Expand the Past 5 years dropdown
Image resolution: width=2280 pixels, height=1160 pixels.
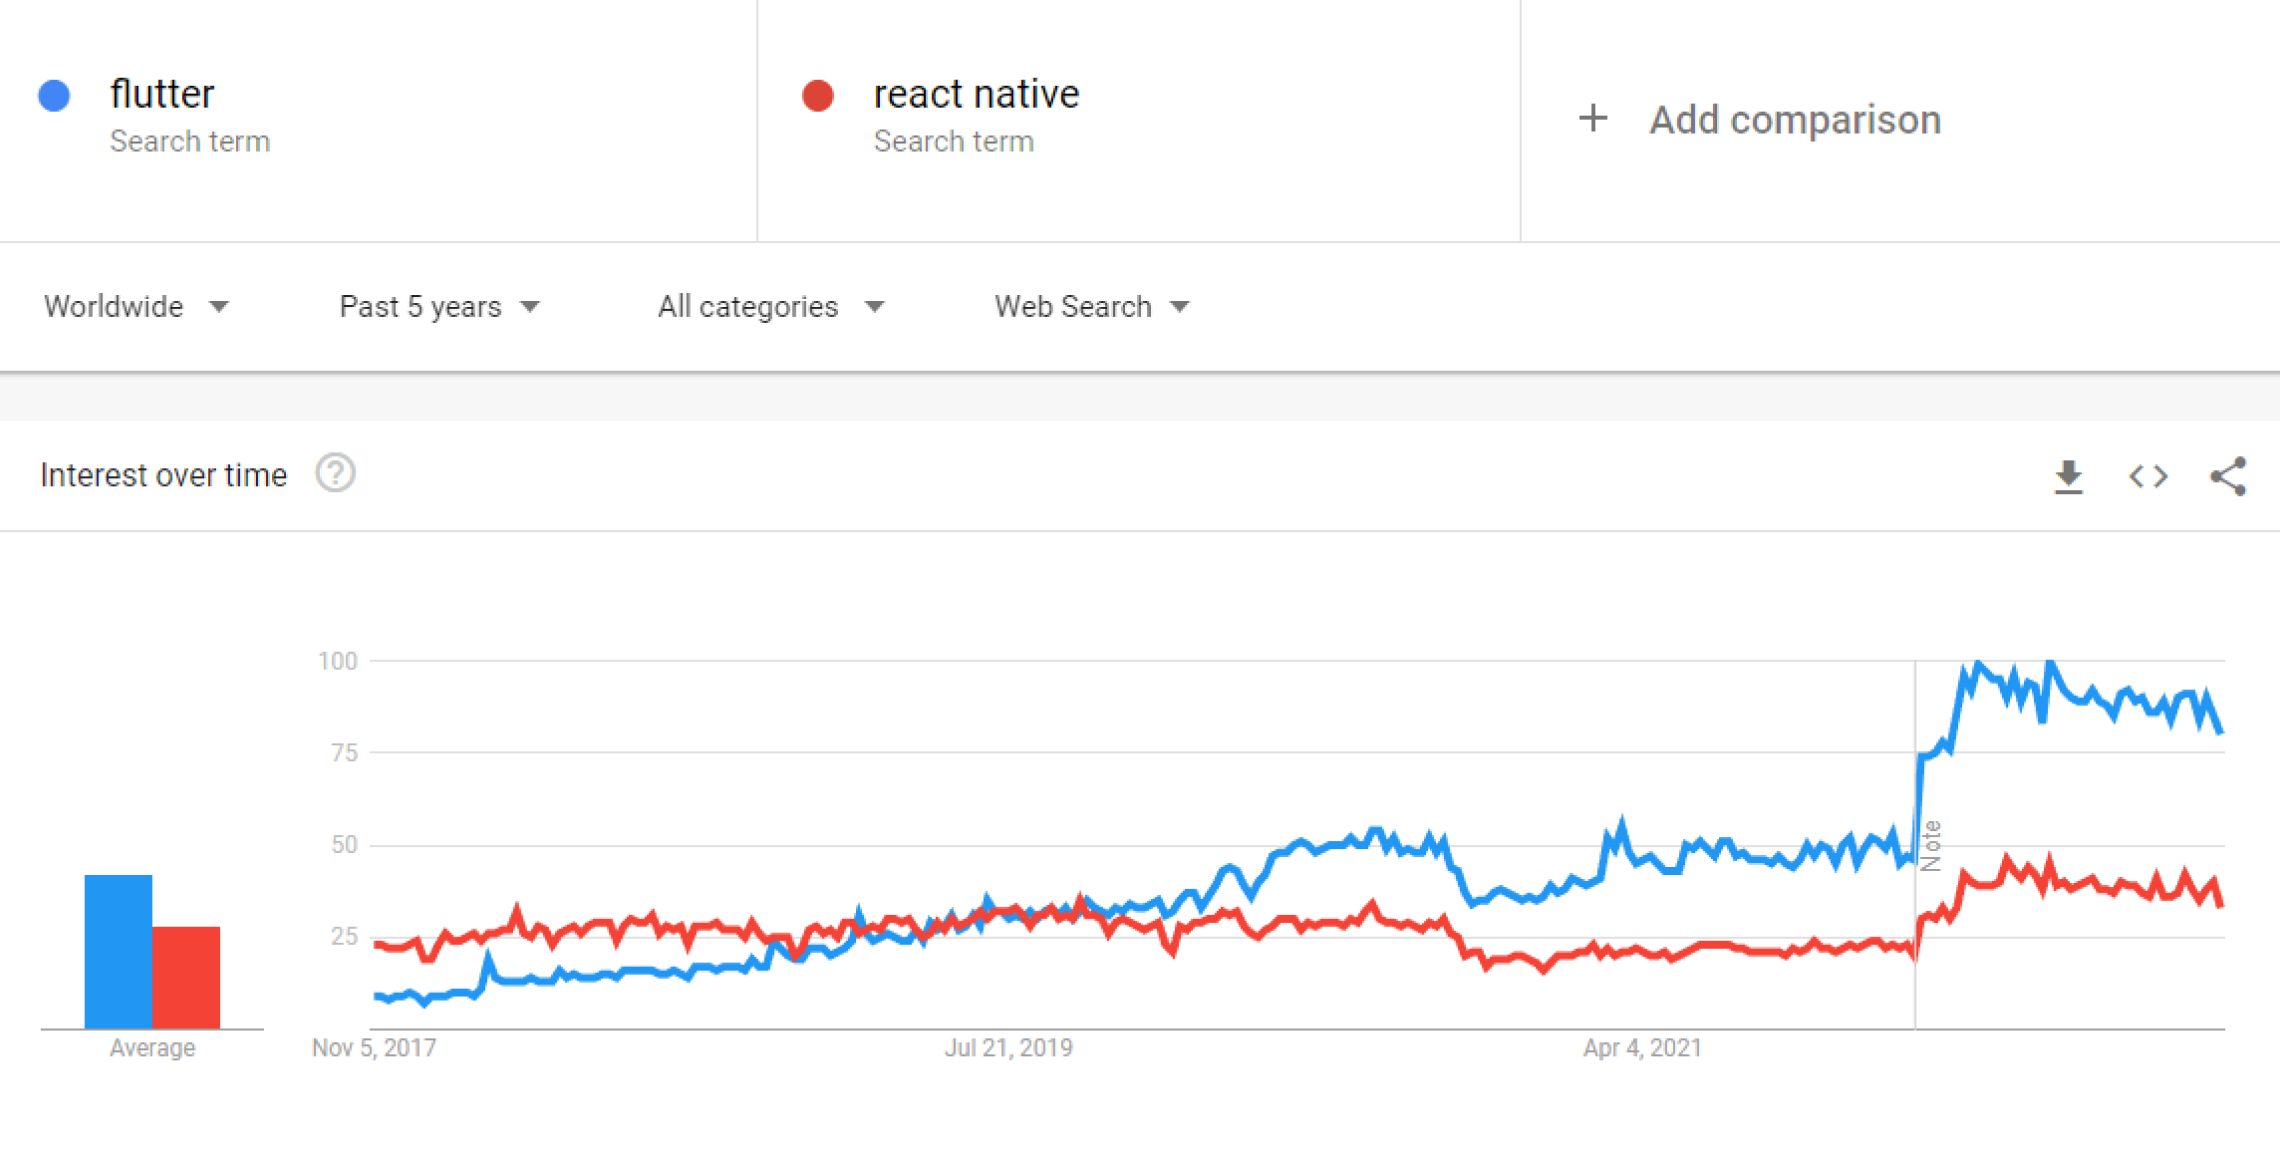click(x=439, y=307)
